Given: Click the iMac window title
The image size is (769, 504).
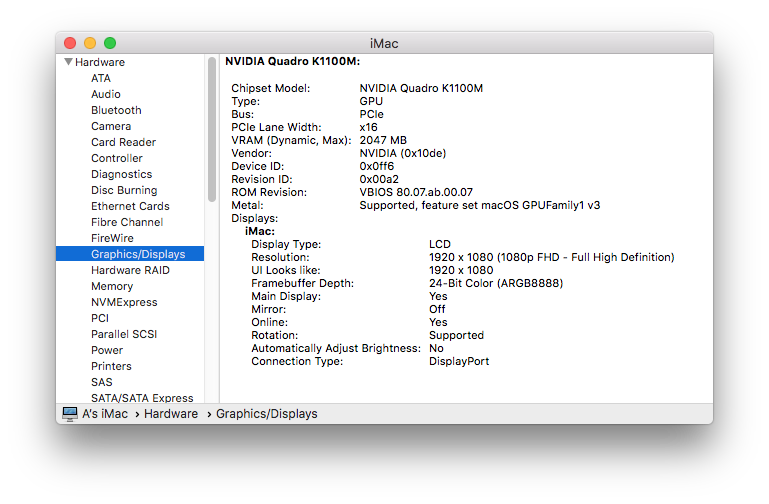Looking at the screenshot, I should coord(384,44).
